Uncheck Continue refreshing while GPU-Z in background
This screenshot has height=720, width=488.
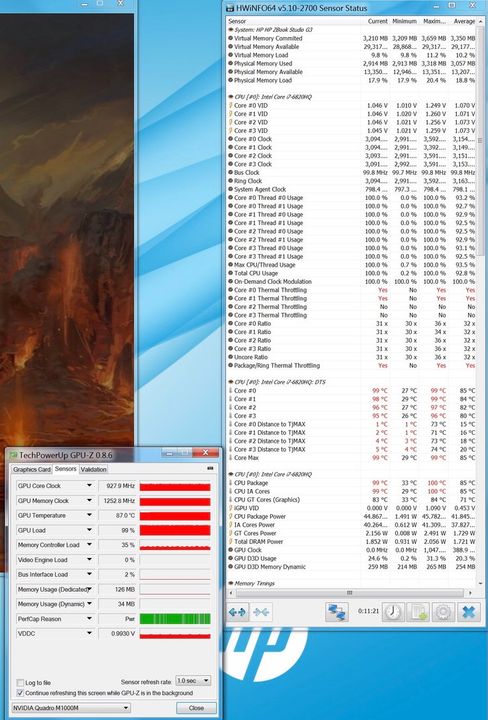[20, 693]
